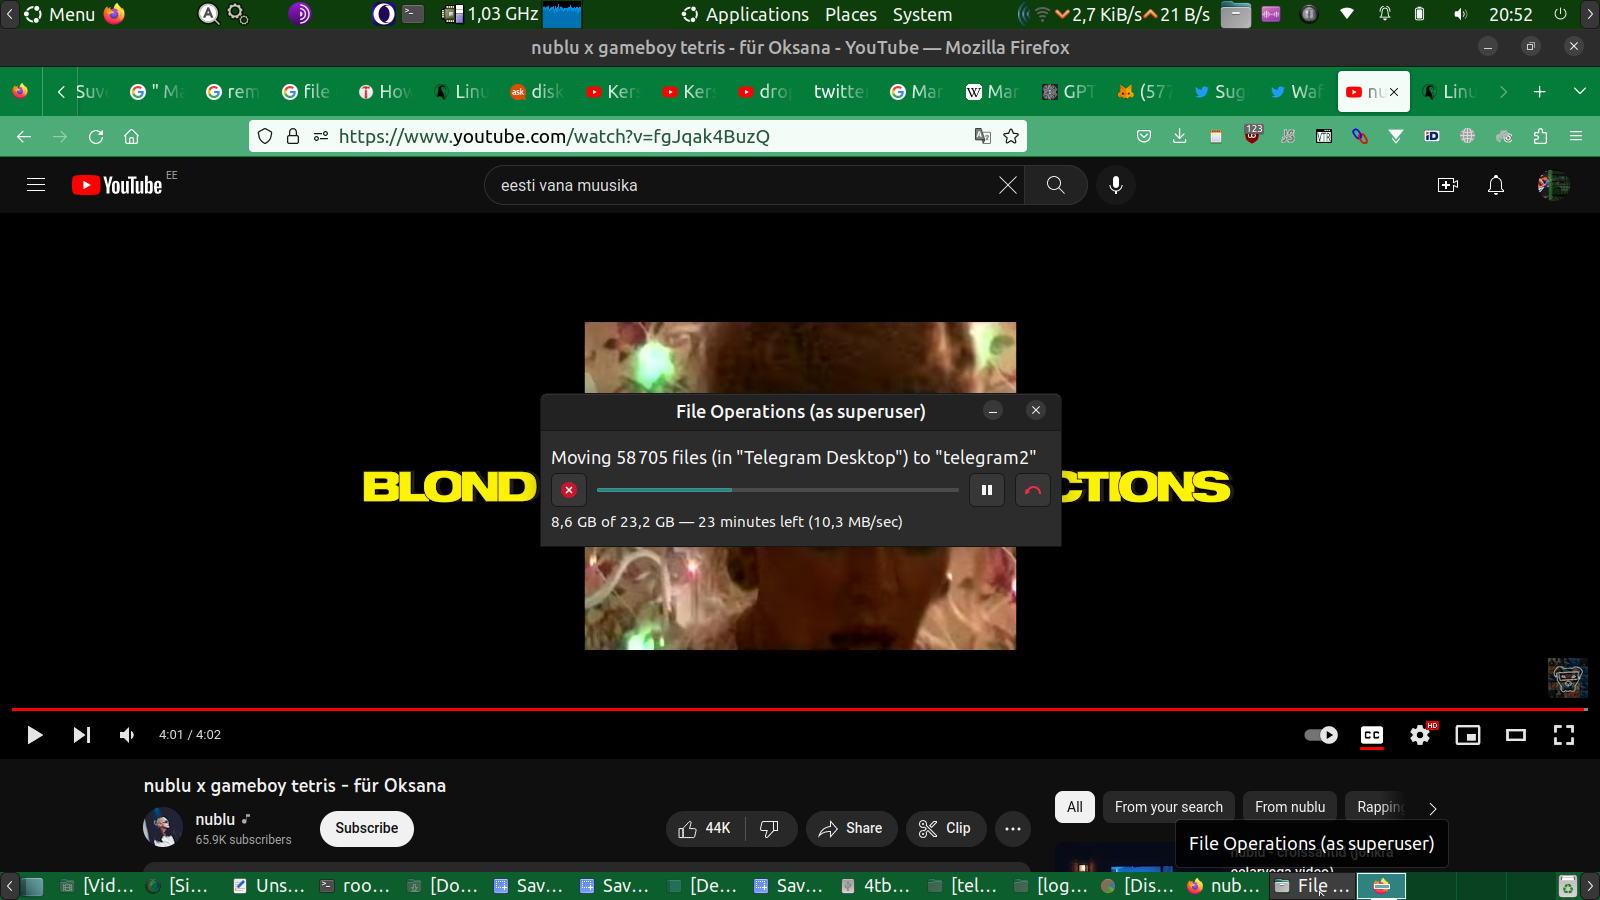This screenshot has width=1600, height=900.
Task: Go back one page in Firefox
Action: click(24, 137)
